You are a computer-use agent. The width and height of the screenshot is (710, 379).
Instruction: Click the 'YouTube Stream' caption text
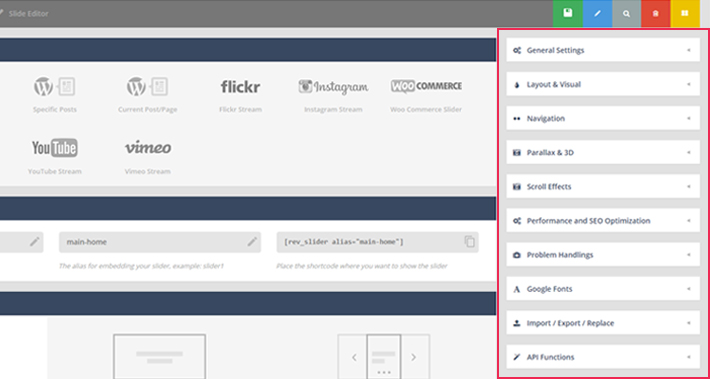point(54,171)
